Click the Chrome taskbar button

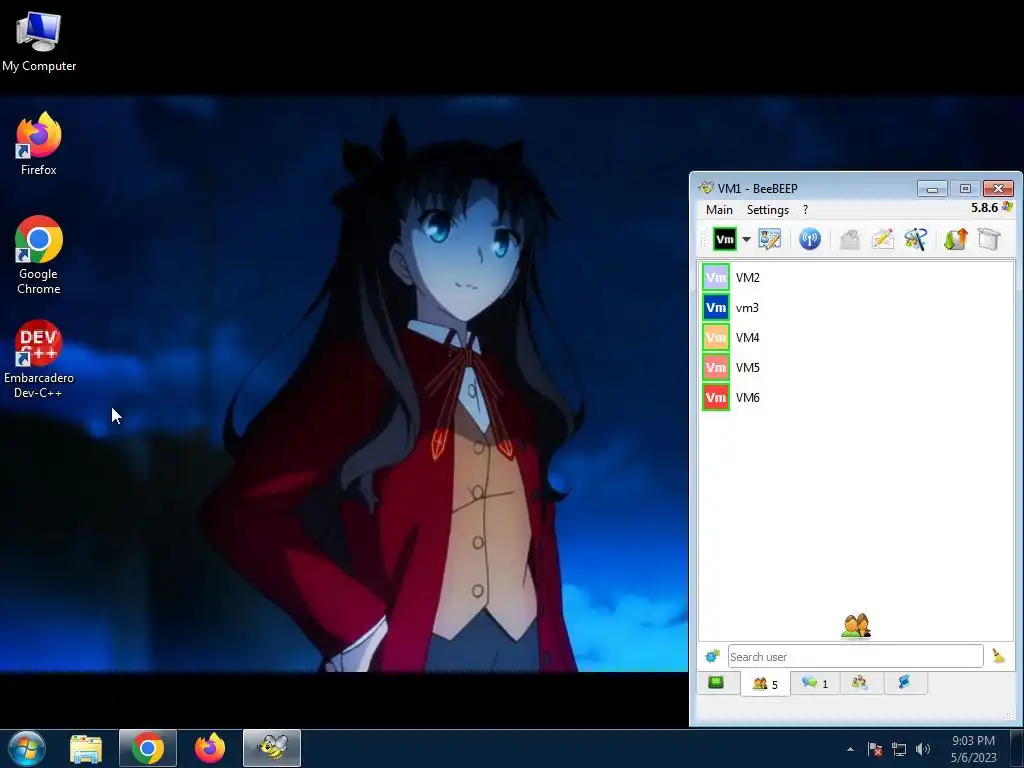click(148, 748)
